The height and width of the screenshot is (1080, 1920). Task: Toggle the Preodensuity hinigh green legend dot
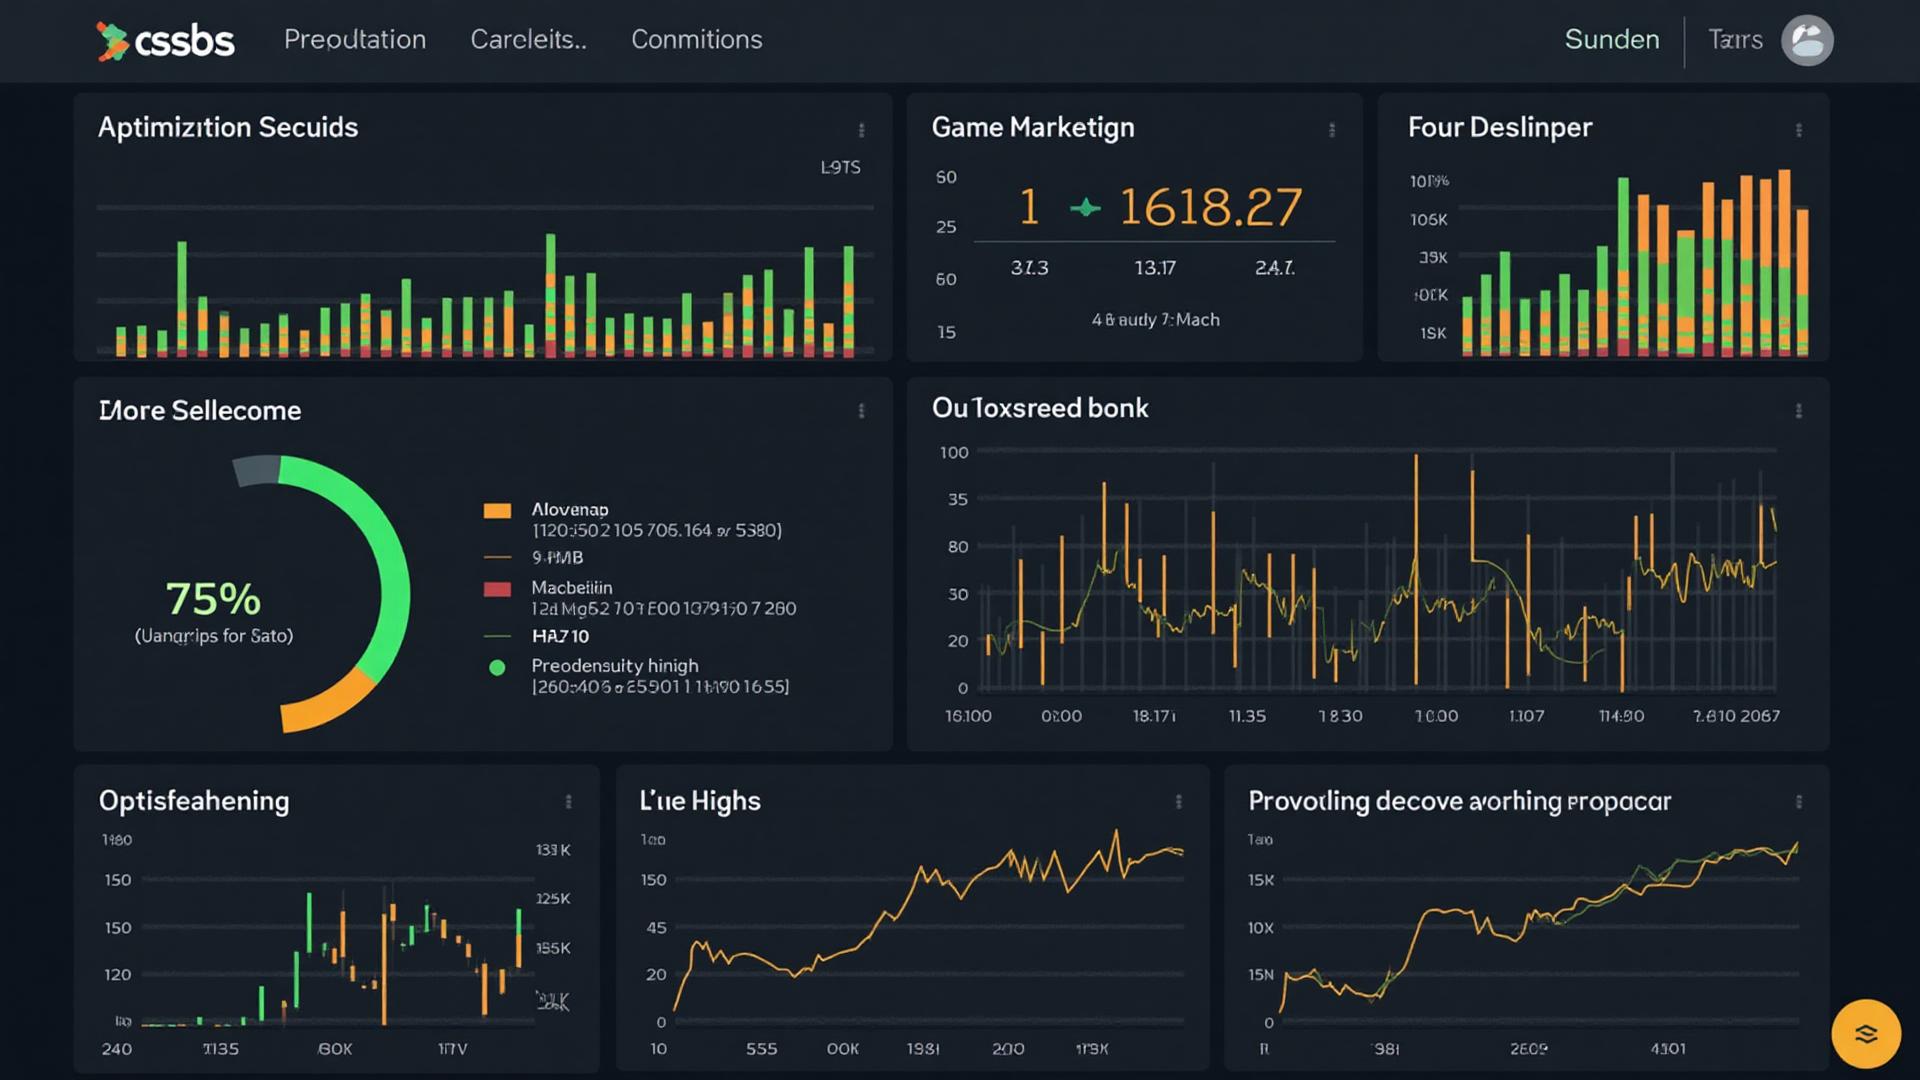click(x=497, y=667)
